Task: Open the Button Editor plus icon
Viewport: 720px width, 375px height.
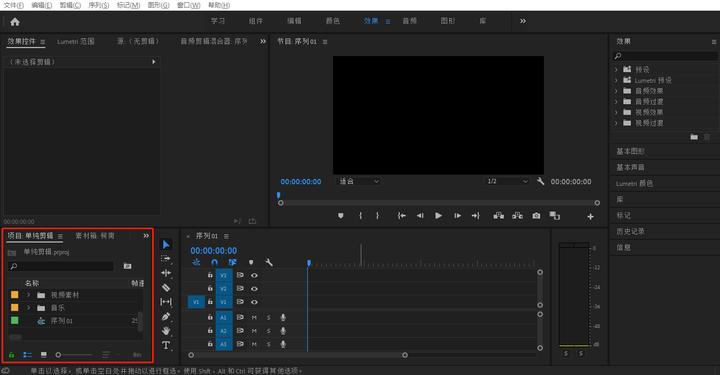Action: 591,217
